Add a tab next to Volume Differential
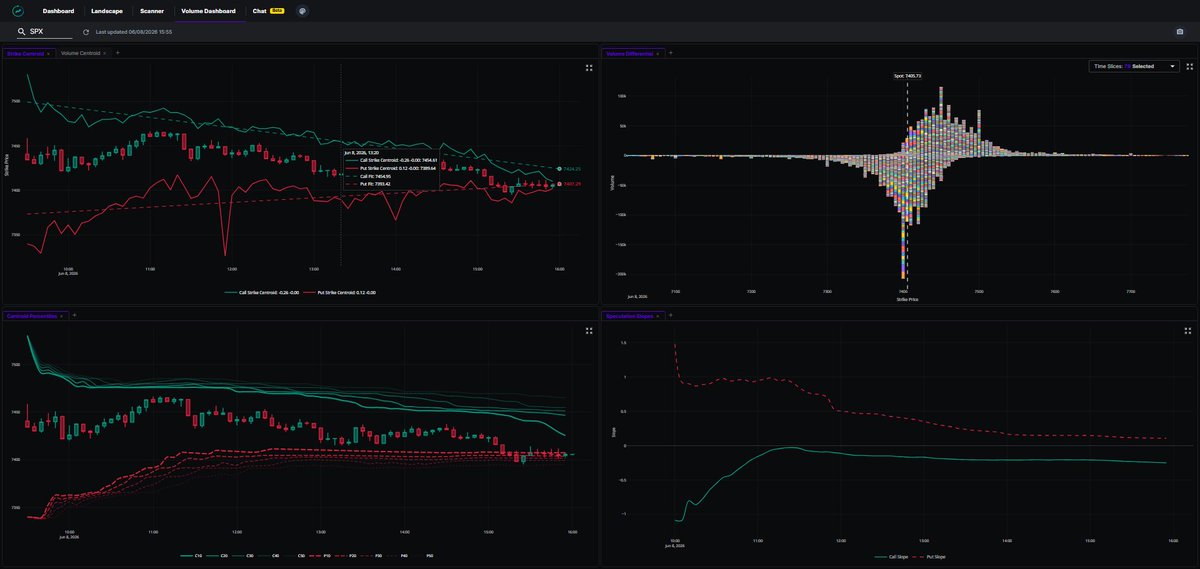Viewport: 1200px width, 569px height. [670, 52]
